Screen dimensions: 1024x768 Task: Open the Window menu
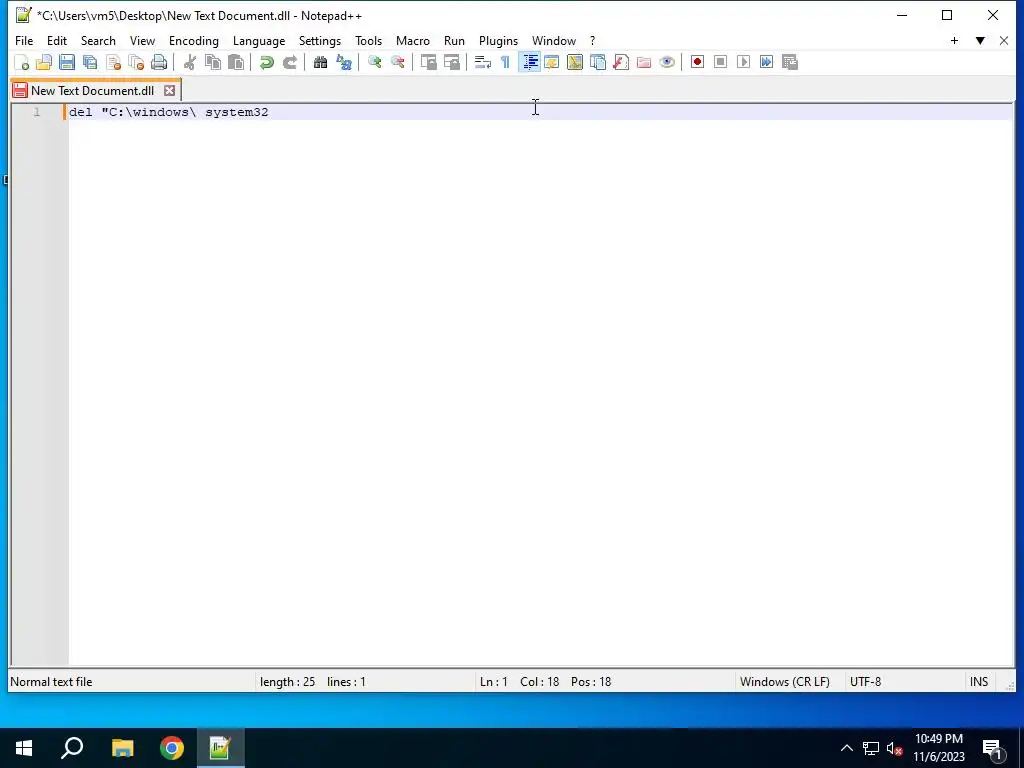coord(554,40)
